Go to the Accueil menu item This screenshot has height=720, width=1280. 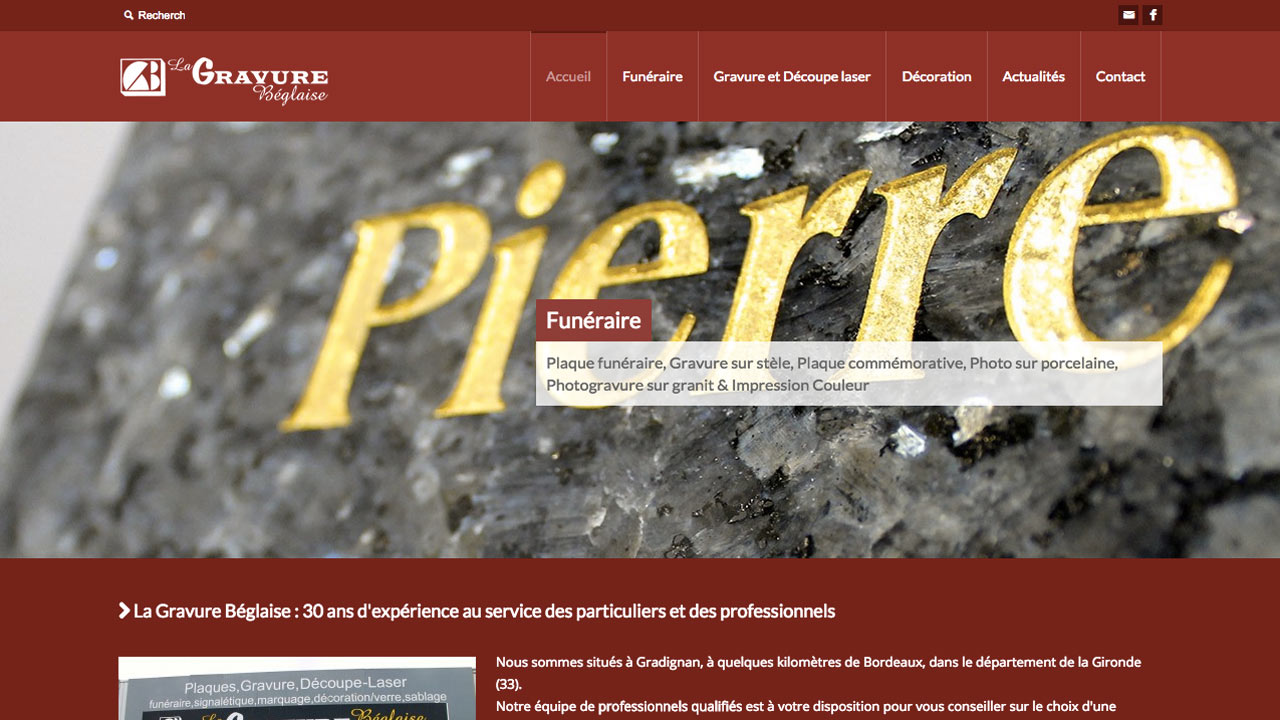568,76
